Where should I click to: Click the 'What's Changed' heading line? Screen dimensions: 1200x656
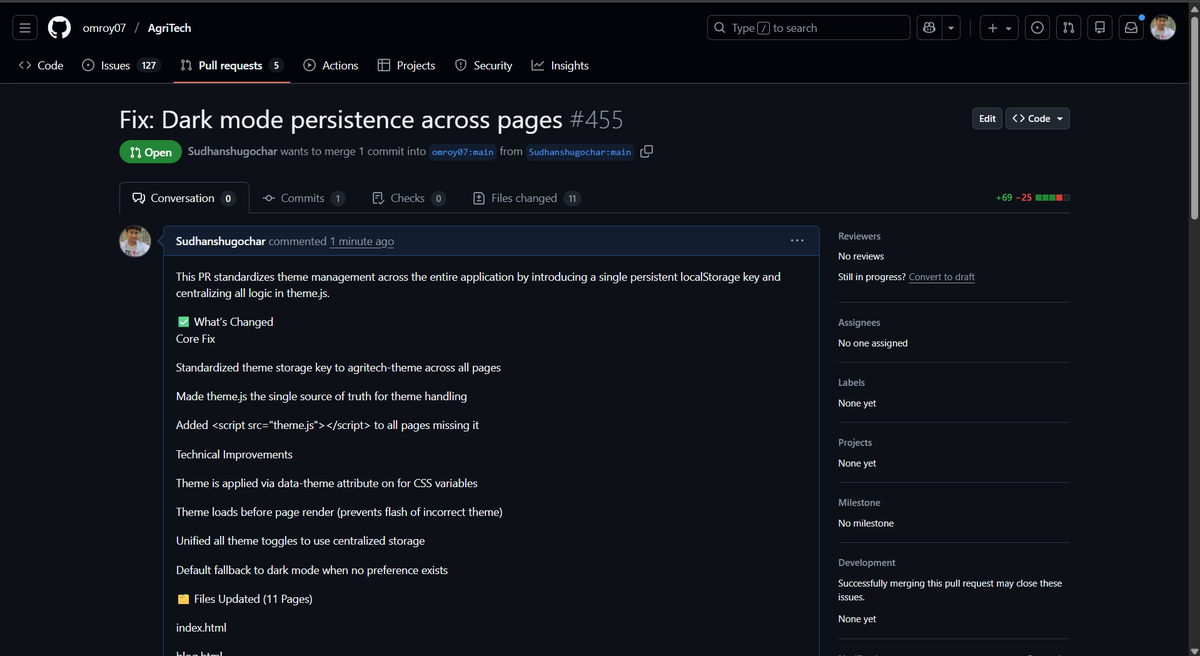225,322
